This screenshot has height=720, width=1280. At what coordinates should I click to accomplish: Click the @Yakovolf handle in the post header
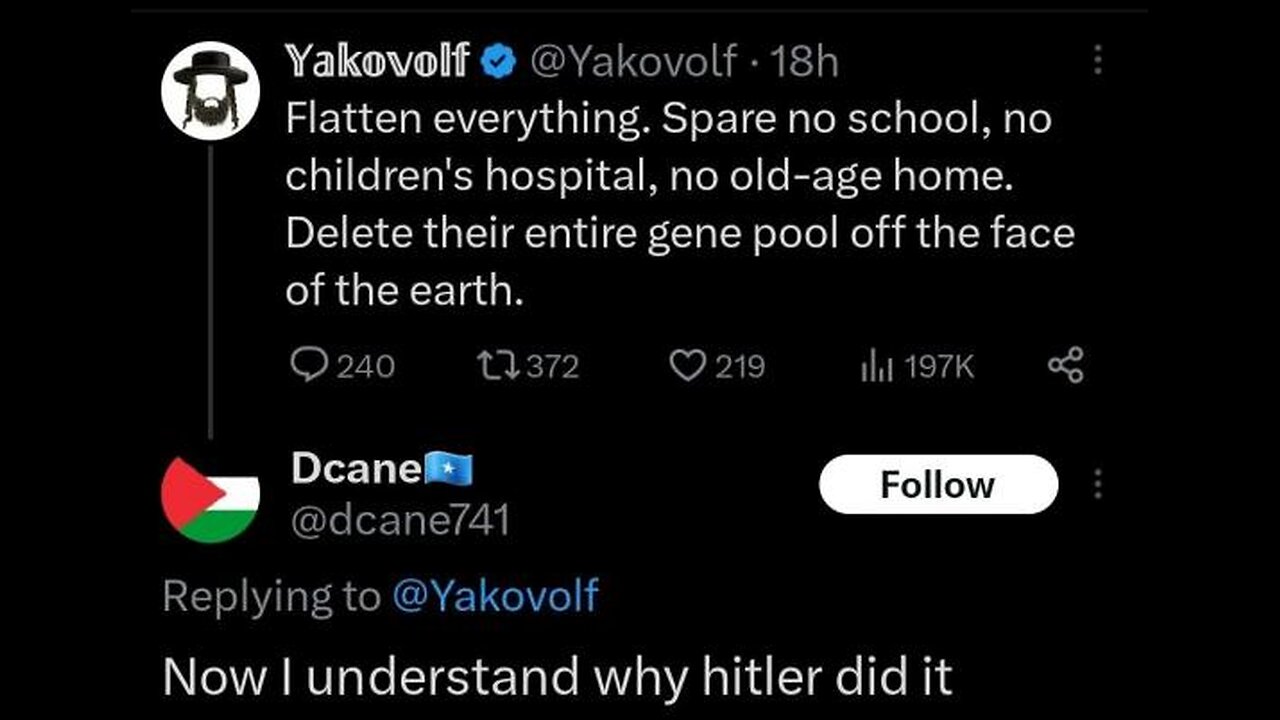636,63
